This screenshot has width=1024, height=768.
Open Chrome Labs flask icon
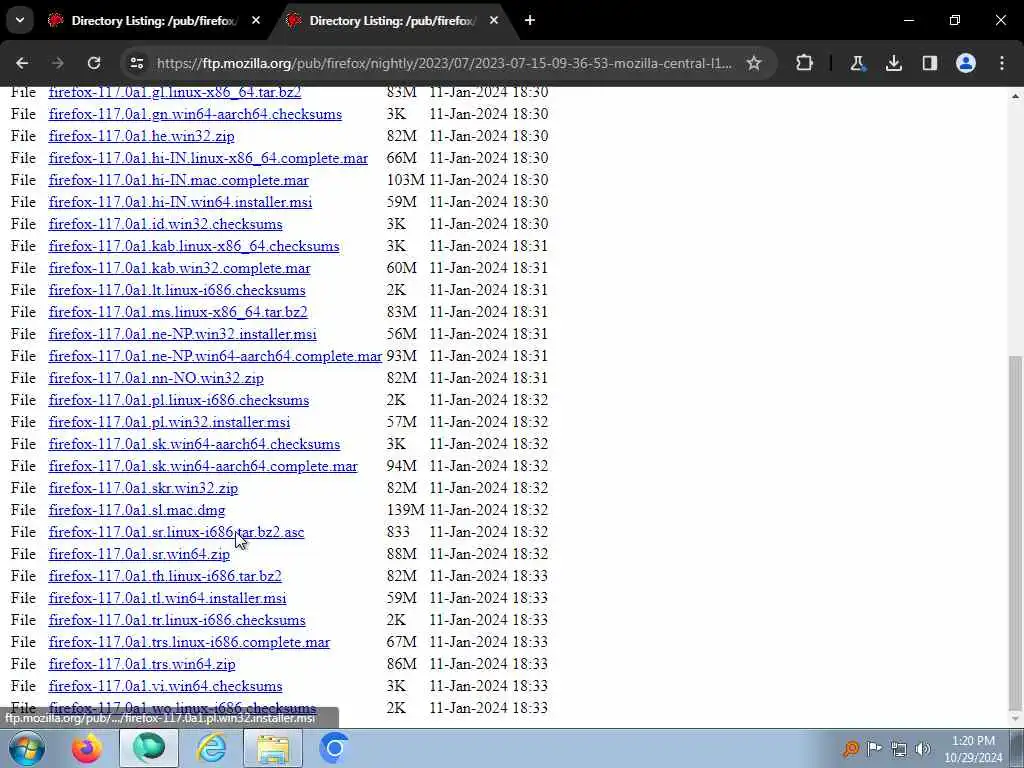(x=857, y=63)
